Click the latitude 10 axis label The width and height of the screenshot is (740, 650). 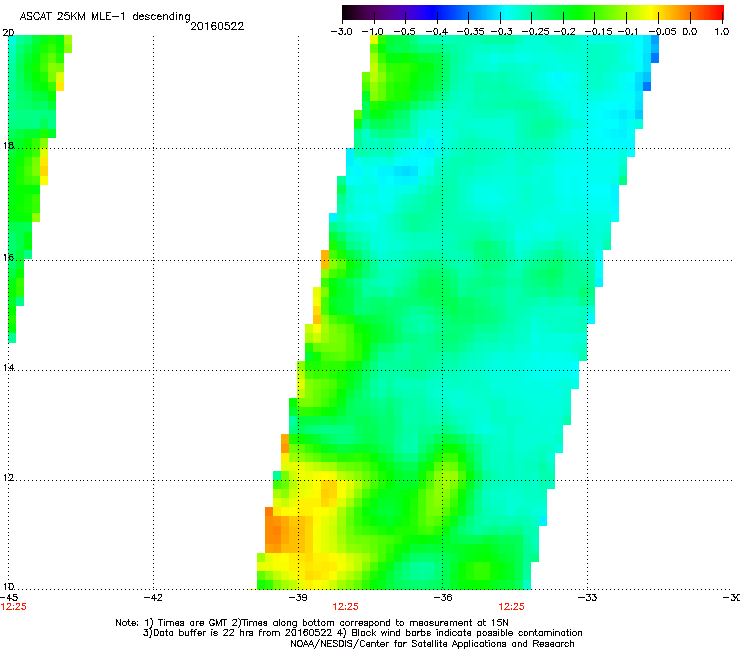coord(8,587)
